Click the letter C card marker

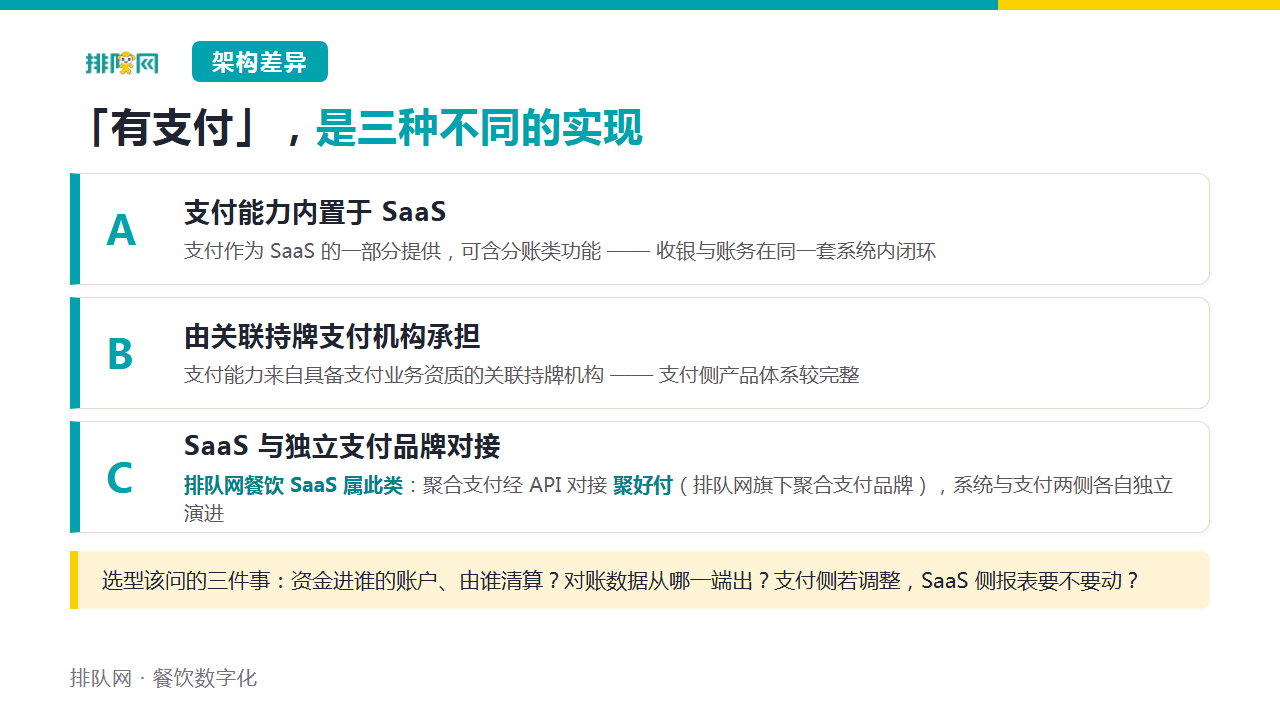pyautogui.click(x=120, y=478)
